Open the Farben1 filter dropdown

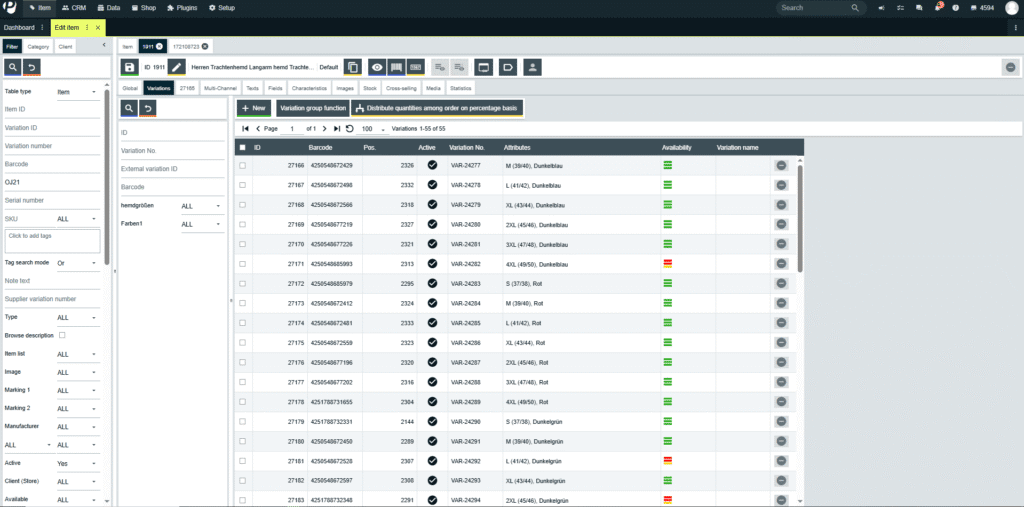pyautogui.click(x=200, y=224)
